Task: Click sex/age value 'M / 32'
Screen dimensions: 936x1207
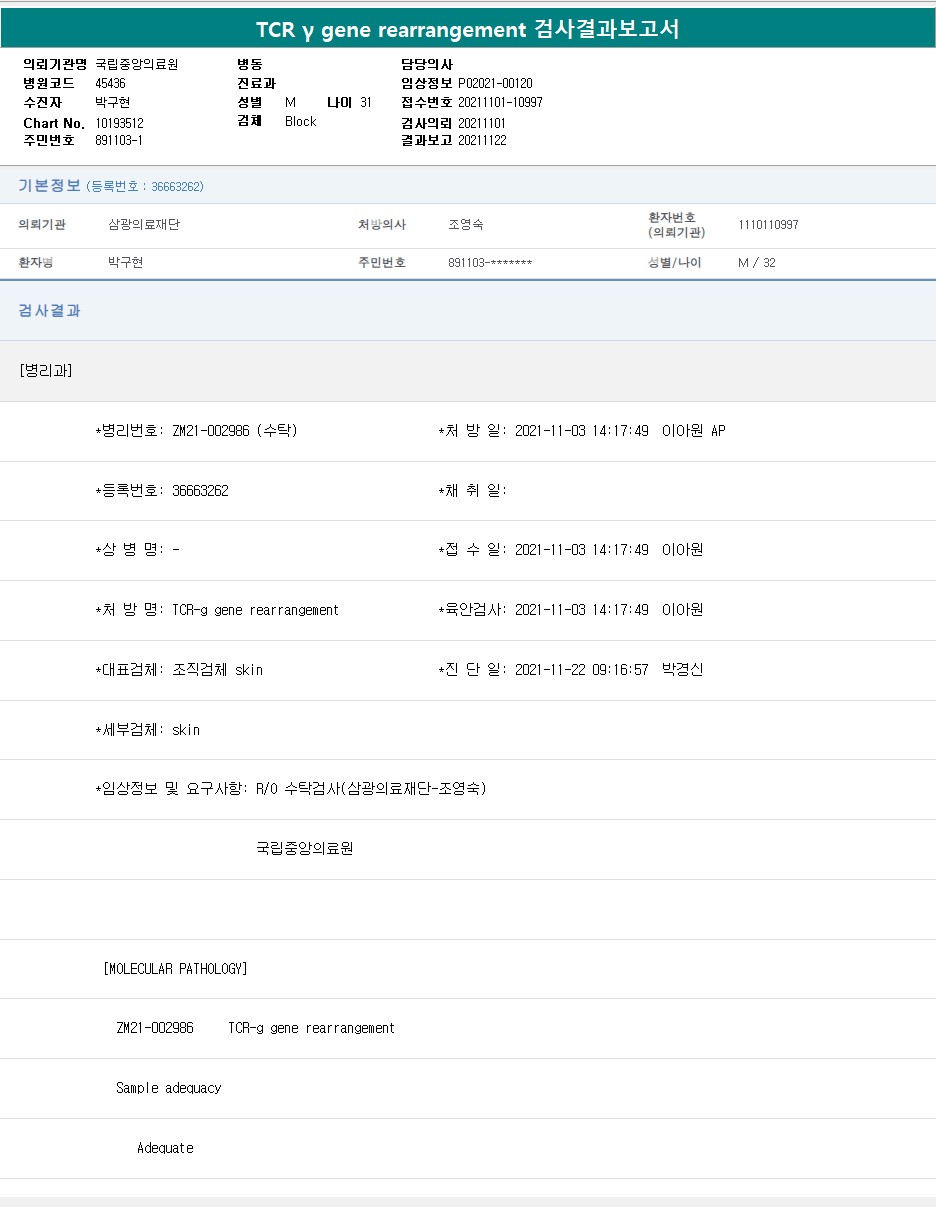Action: [x=756, y=263]
